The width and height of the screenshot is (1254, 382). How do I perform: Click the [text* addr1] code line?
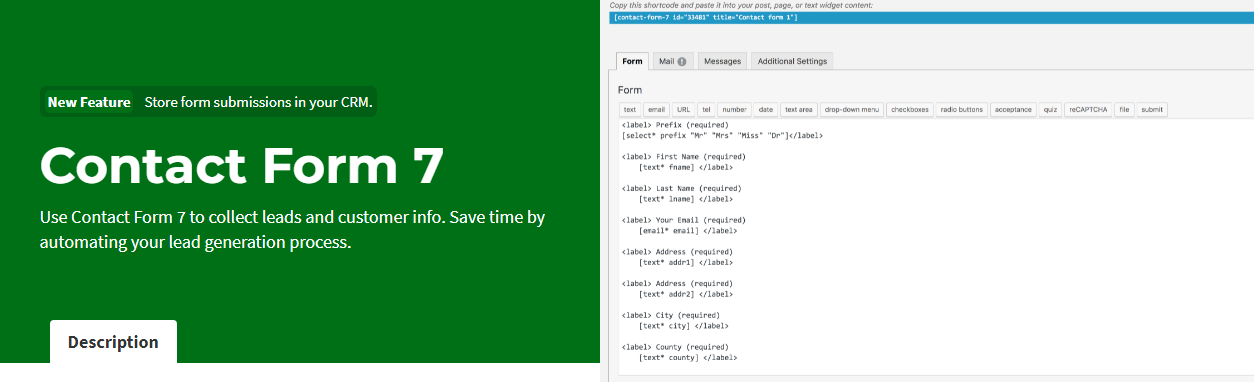(x=685, y=262)
